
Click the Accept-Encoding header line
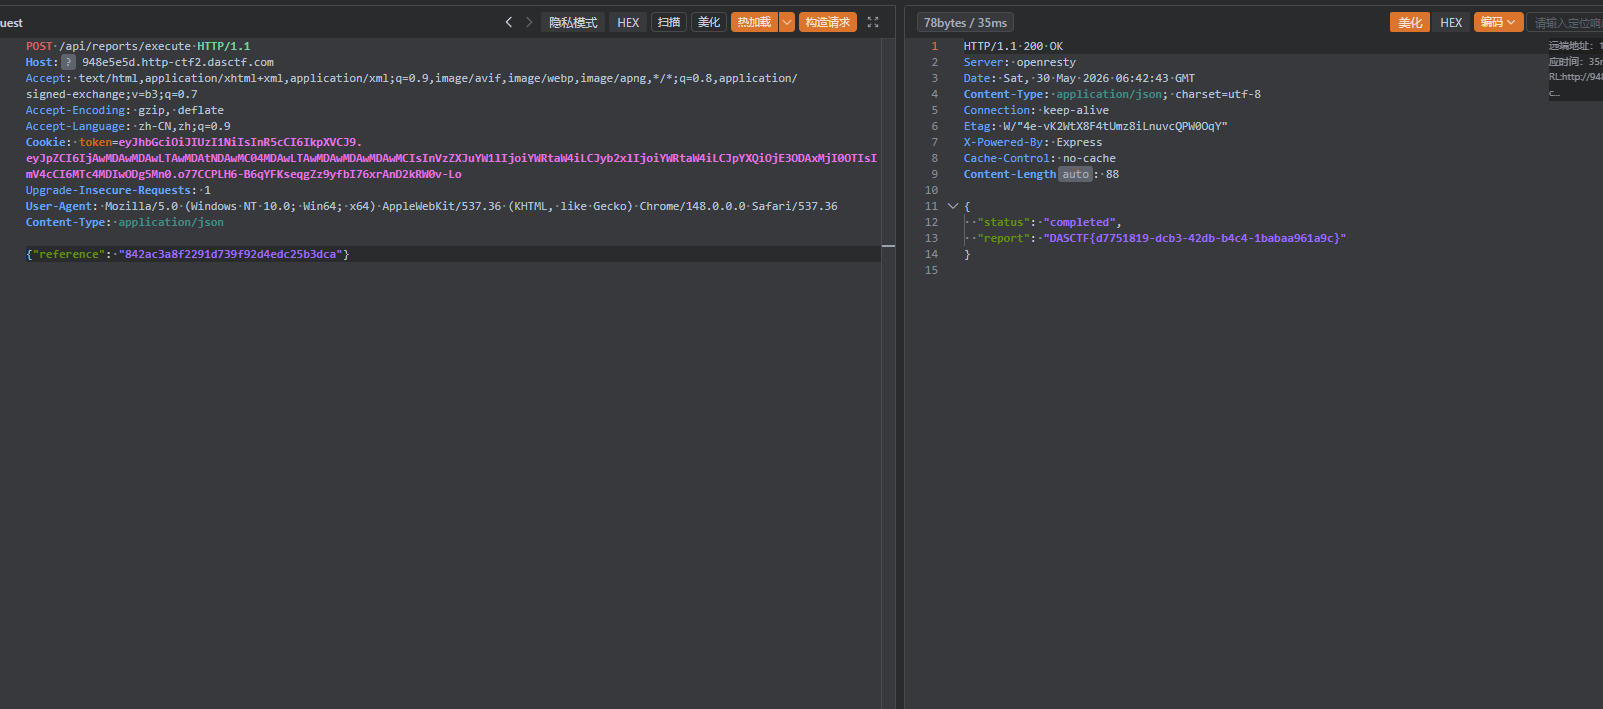click(125, 110)
